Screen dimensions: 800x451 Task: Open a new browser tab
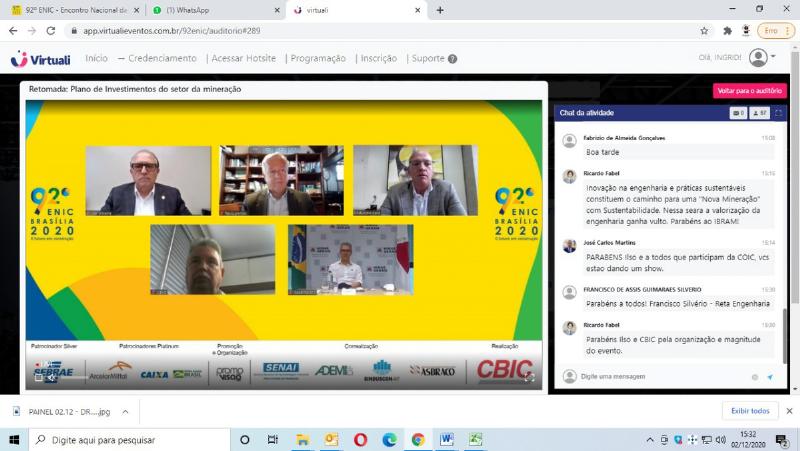point(440,10)
